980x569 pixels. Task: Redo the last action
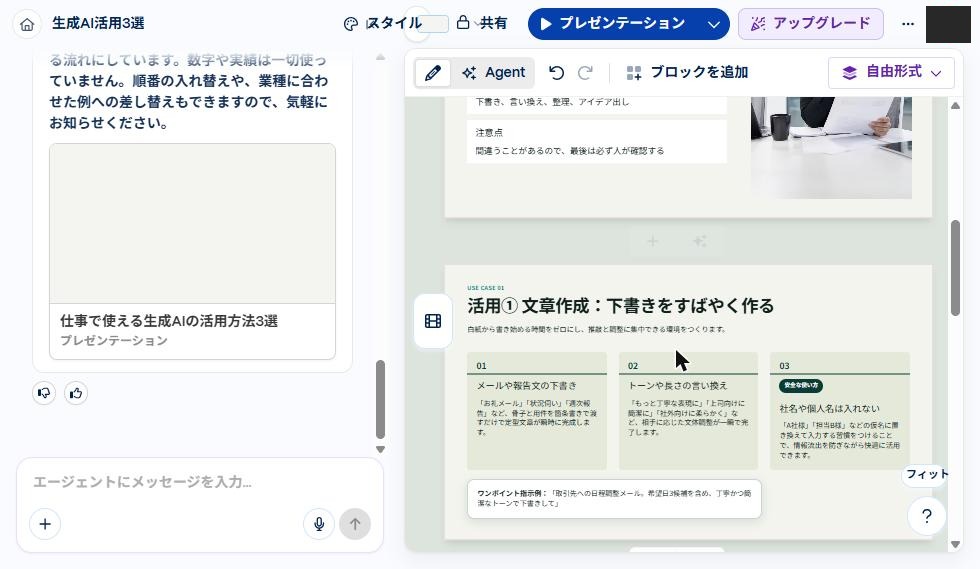[585, 73]
